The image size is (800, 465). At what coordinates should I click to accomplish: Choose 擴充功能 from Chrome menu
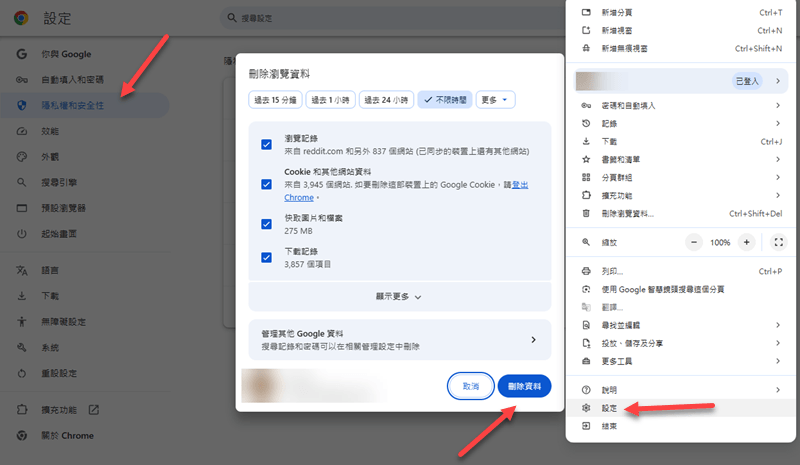coord(681,195)
